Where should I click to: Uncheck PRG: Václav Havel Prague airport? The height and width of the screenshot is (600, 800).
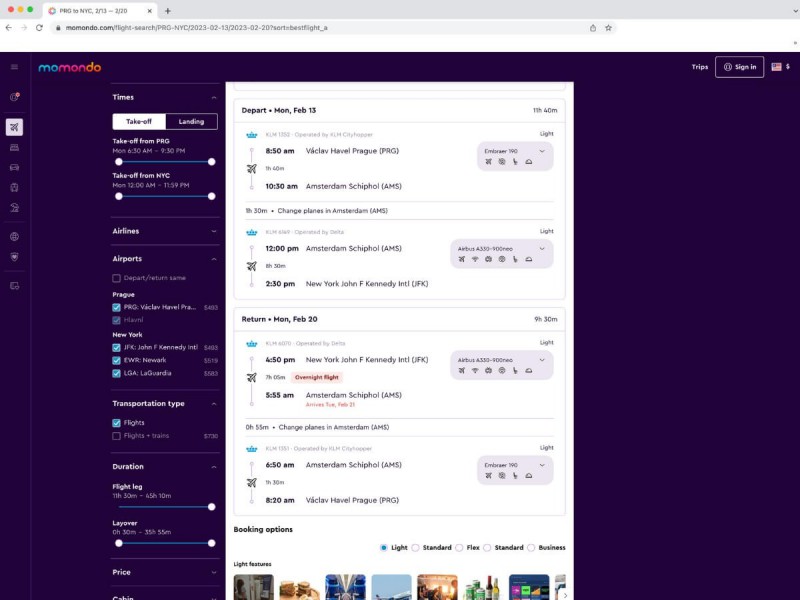[x=116, y=307]
